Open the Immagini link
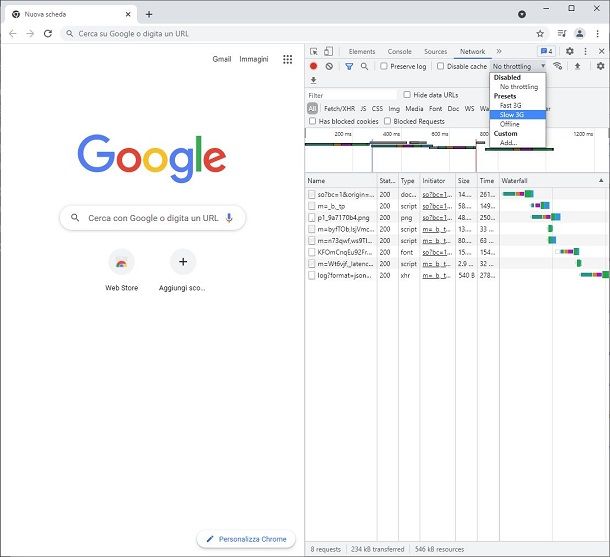Image resolution: width=610 pixels, height=557 pixels. [254, 59]
